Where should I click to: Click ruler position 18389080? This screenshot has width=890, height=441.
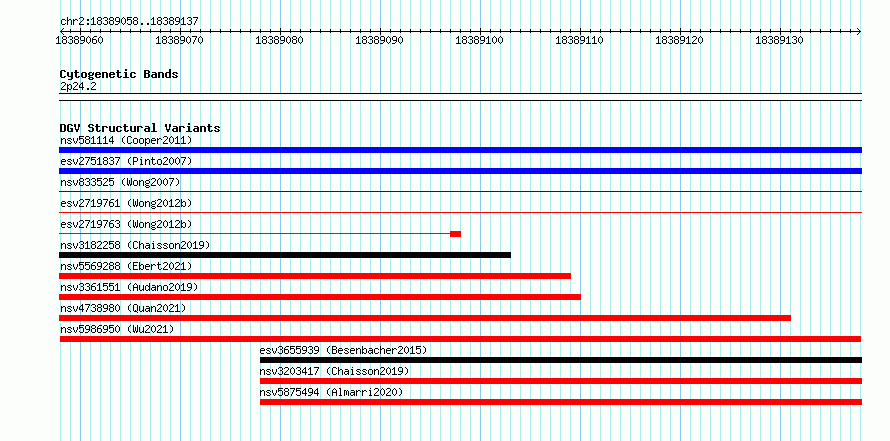[x=280, y=40]
